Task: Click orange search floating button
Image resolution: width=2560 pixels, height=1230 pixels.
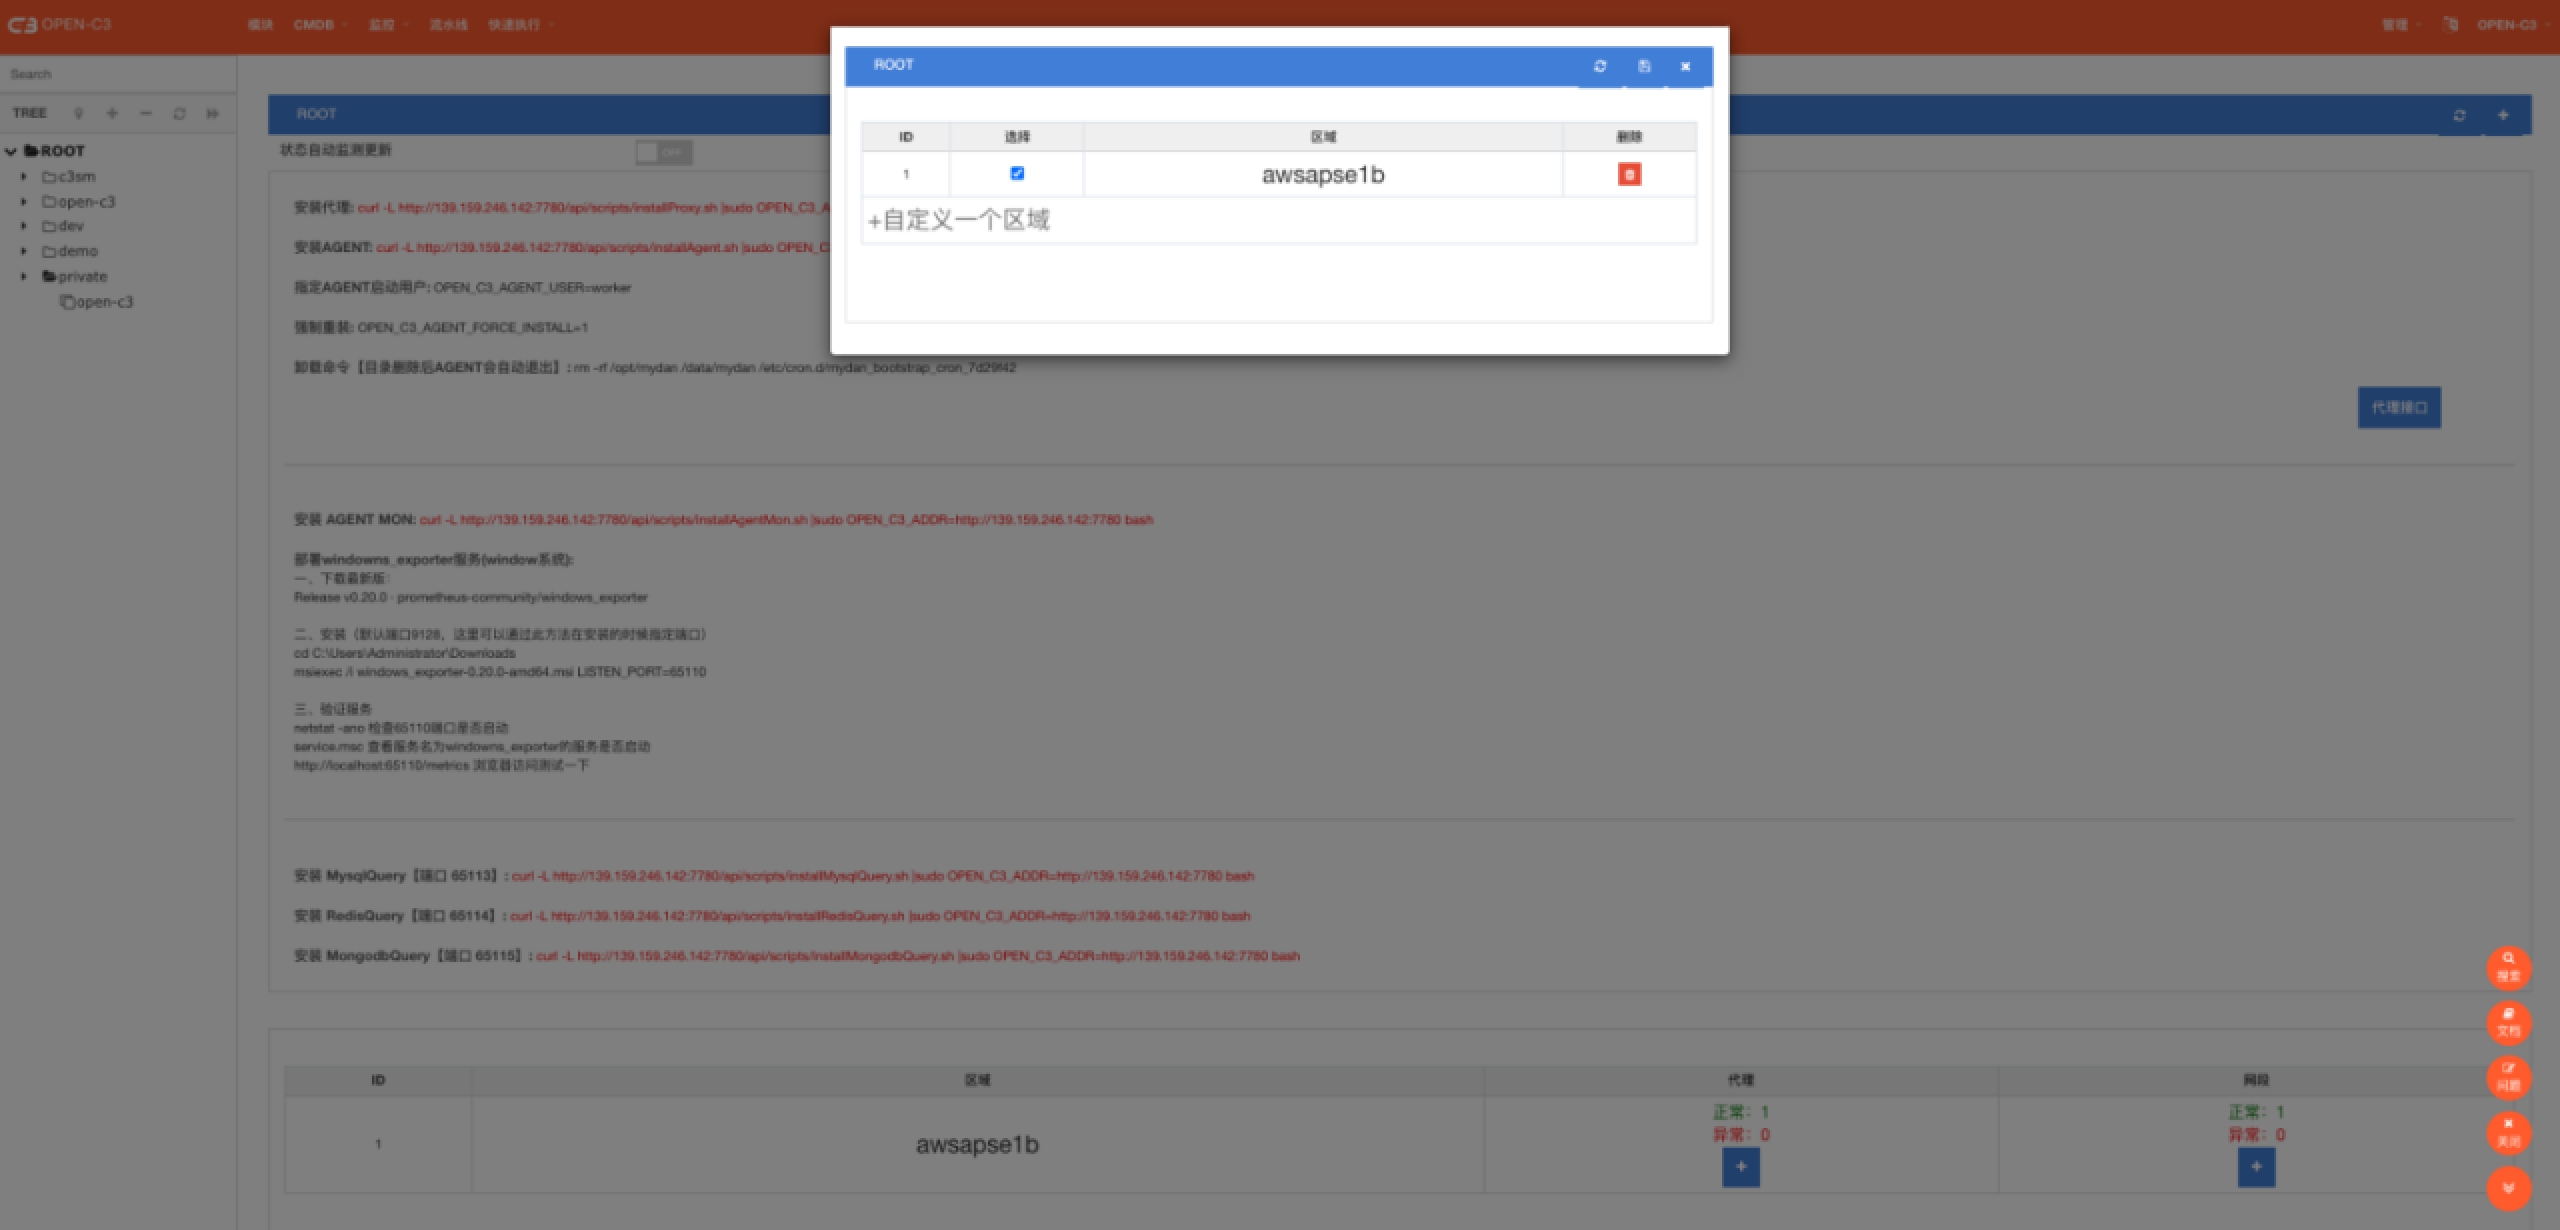Action: [x=2507, y=966]
